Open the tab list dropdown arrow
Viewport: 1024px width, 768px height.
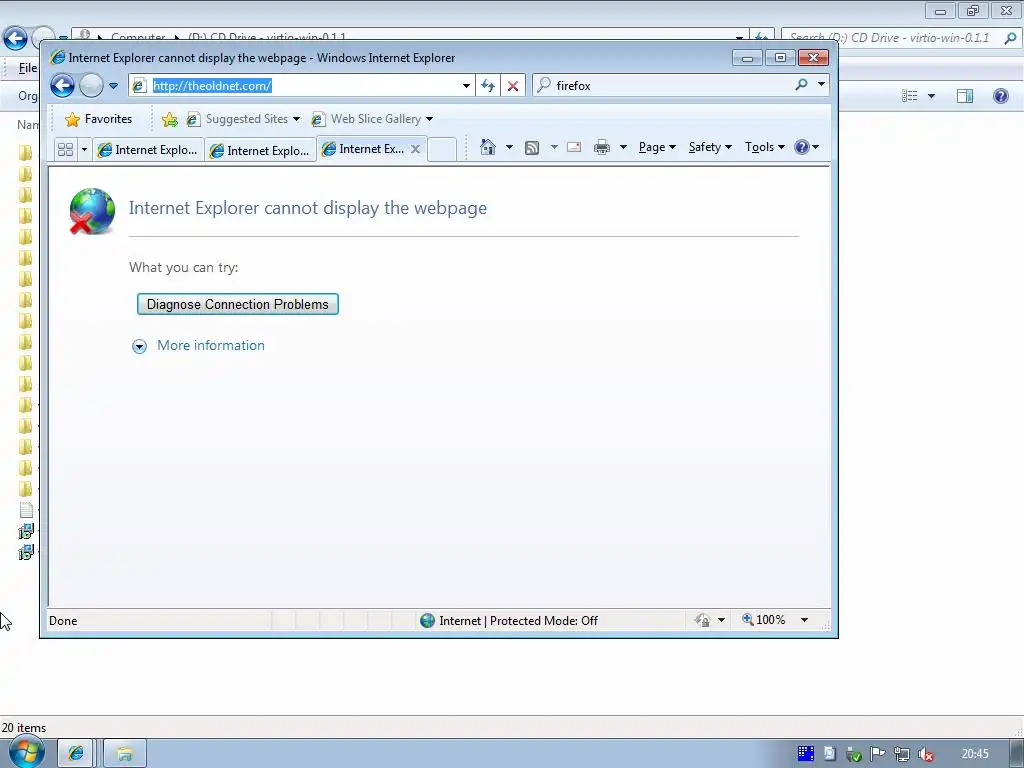click(84, 150)
